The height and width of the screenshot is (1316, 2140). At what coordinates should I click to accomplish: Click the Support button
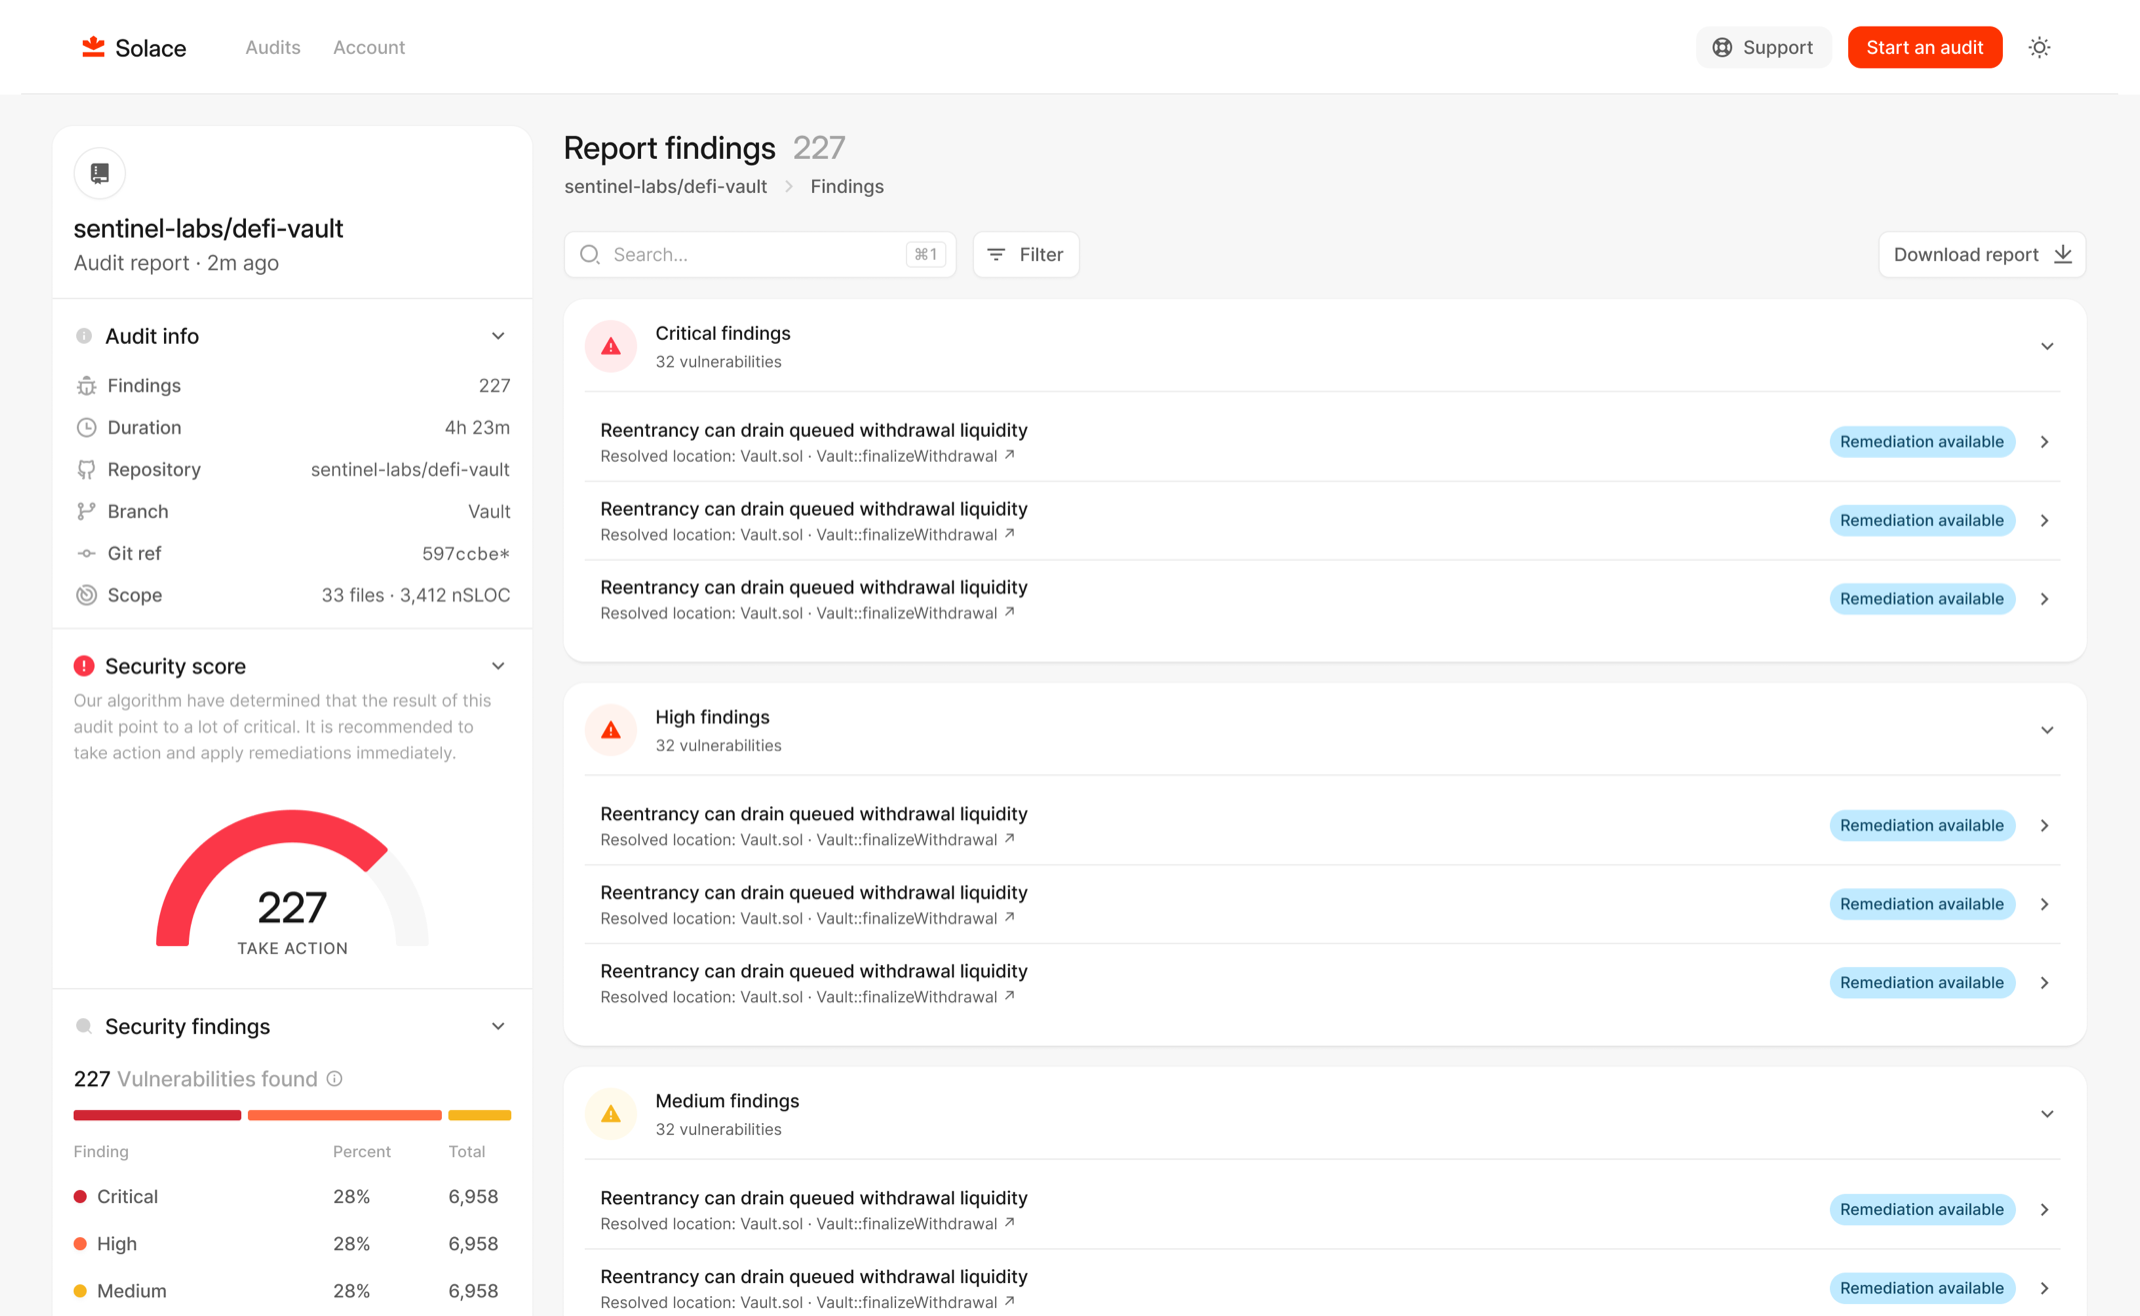(x=1763, y=47)
